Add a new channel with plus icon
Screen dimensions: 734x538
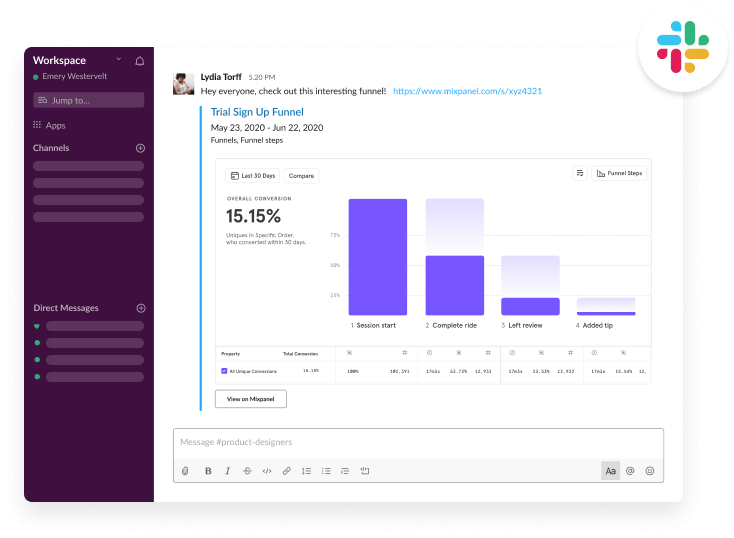click(x=140, y=148)
